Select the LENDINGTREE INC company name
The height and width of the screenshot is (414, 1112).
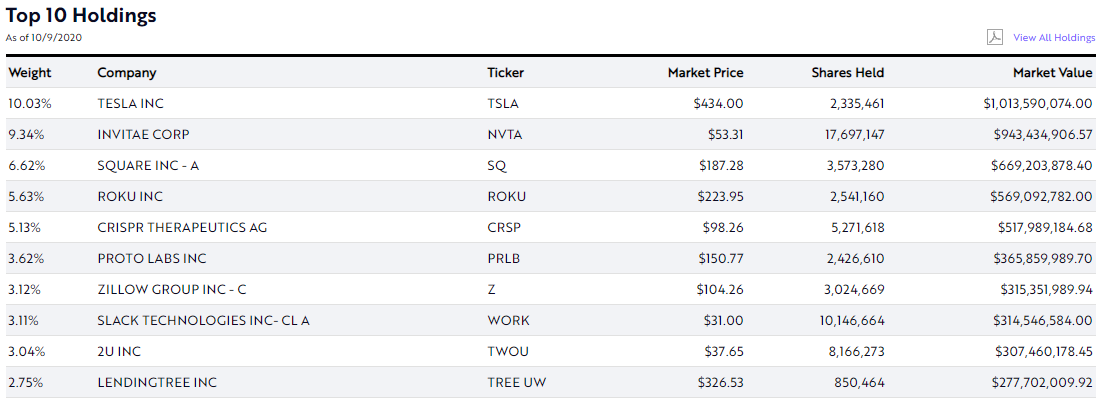[157, 383]
